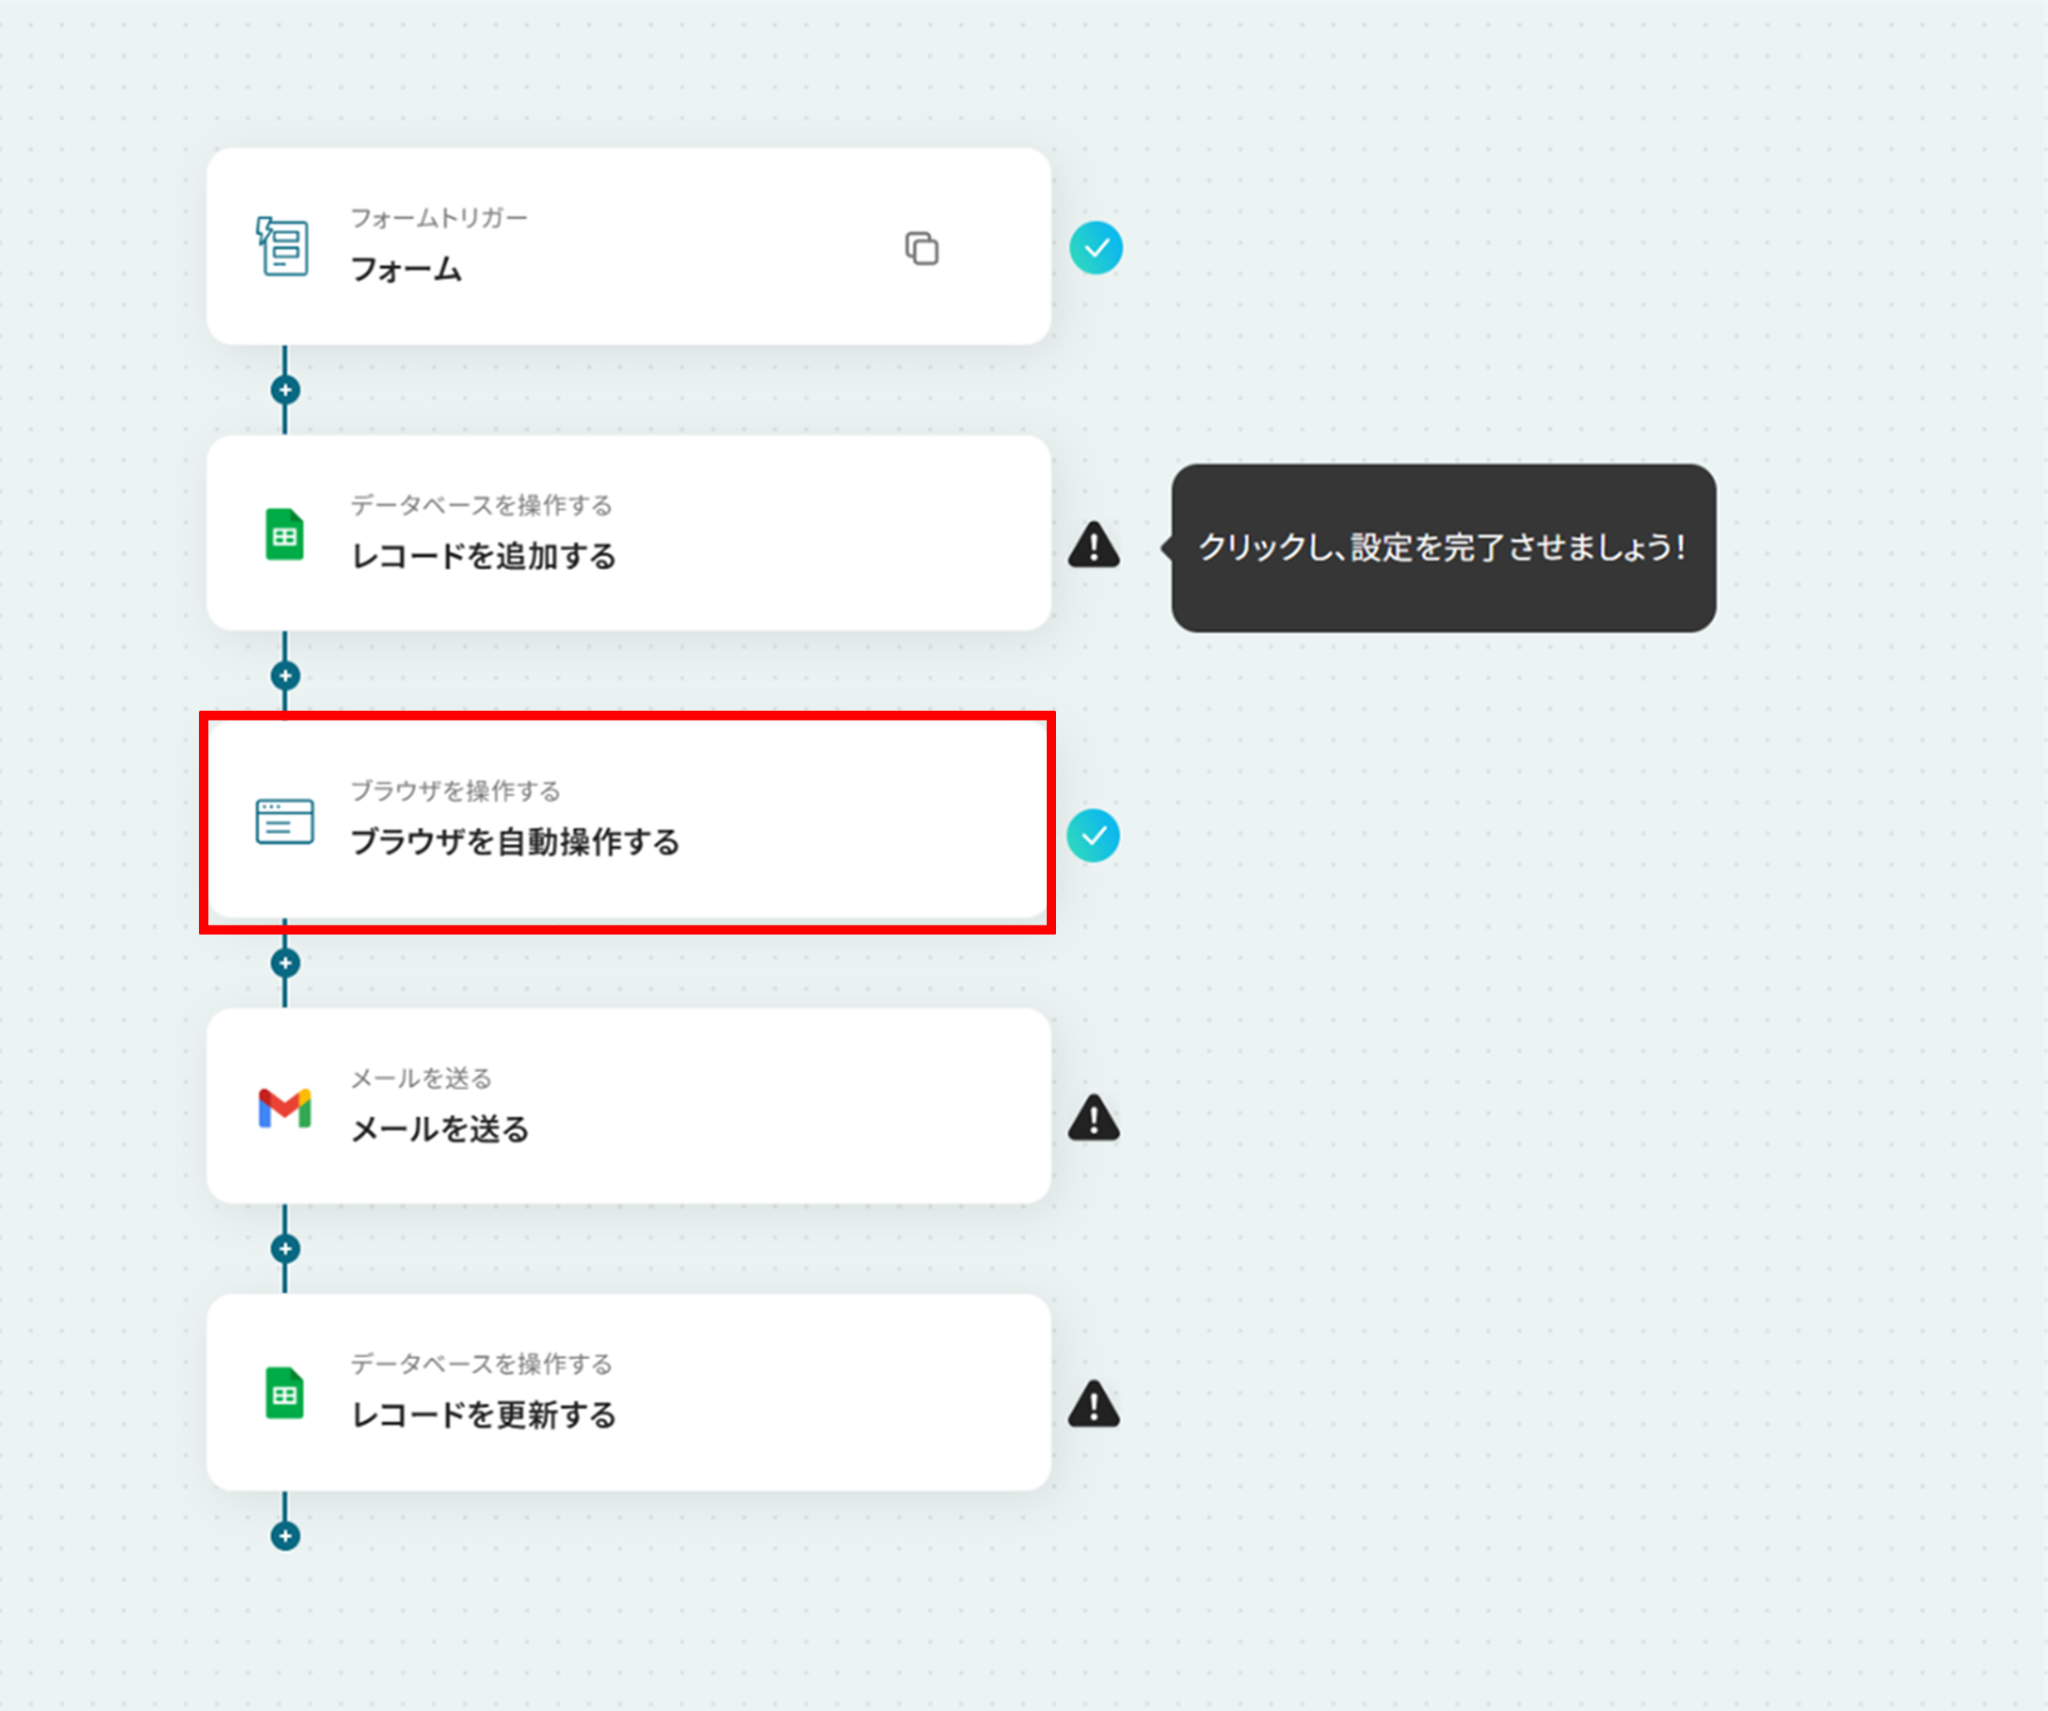
Task: Click warning icon next to レコードを更新する
Action: pos(1094,1404)
